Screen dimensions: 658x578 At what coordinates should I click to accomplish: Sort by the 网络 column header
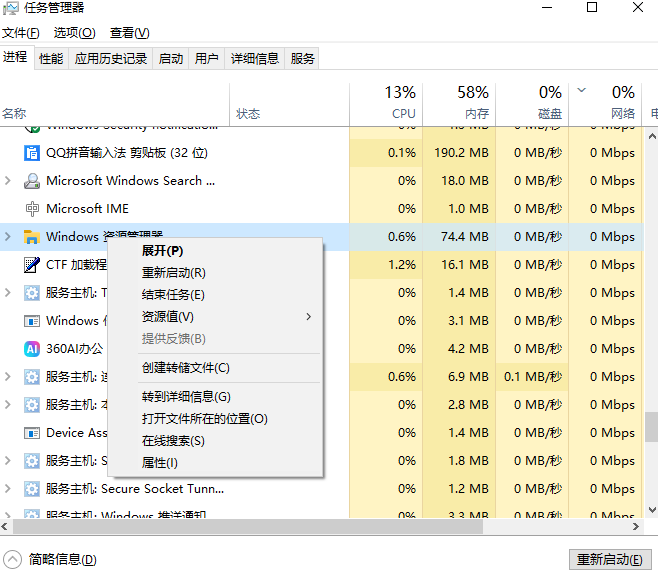pyautogui.click(x=605, y=105)
